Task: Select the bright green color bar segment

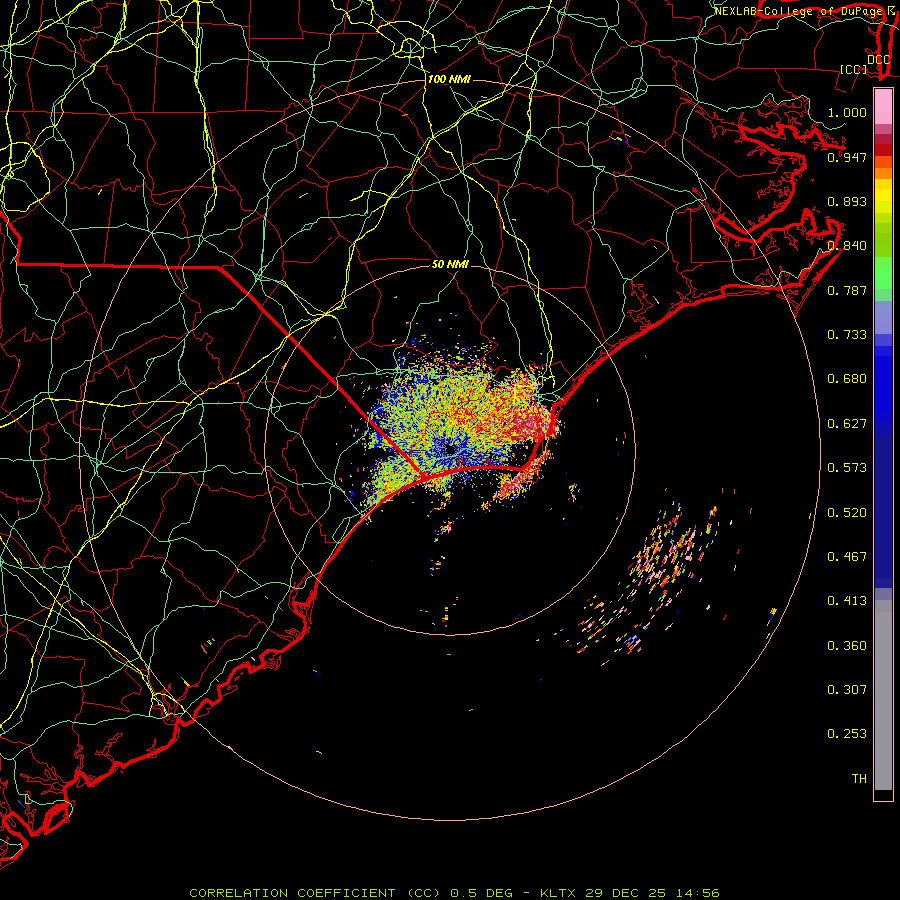Action: tap(883, 273)
